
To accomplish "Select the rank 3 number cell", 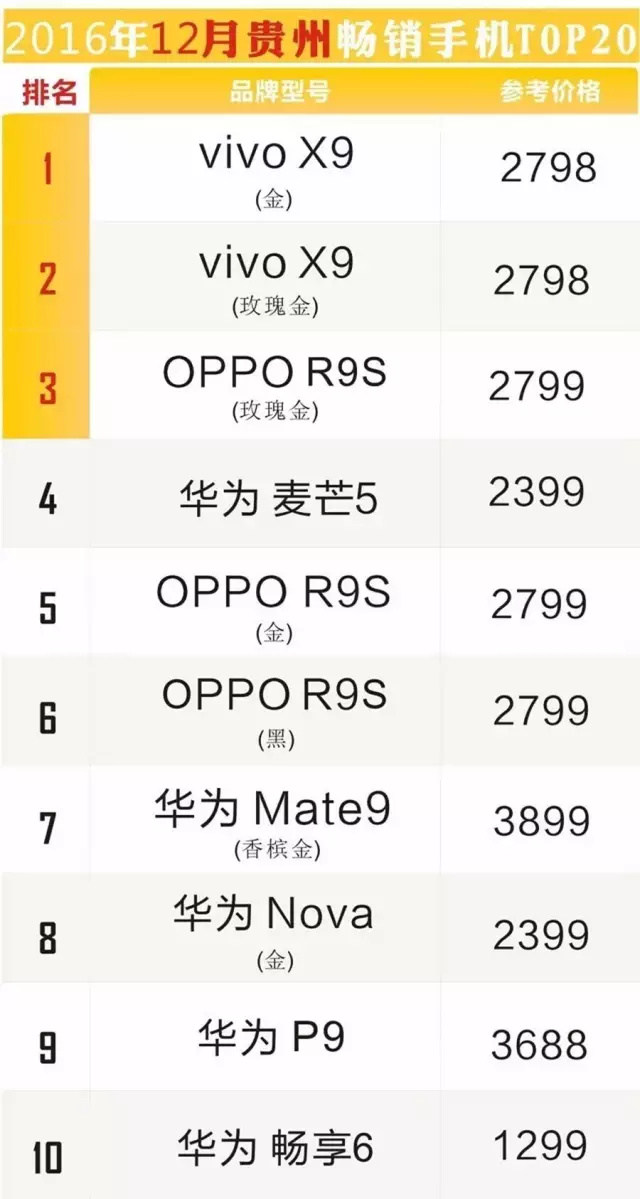I will click(47, 387).
